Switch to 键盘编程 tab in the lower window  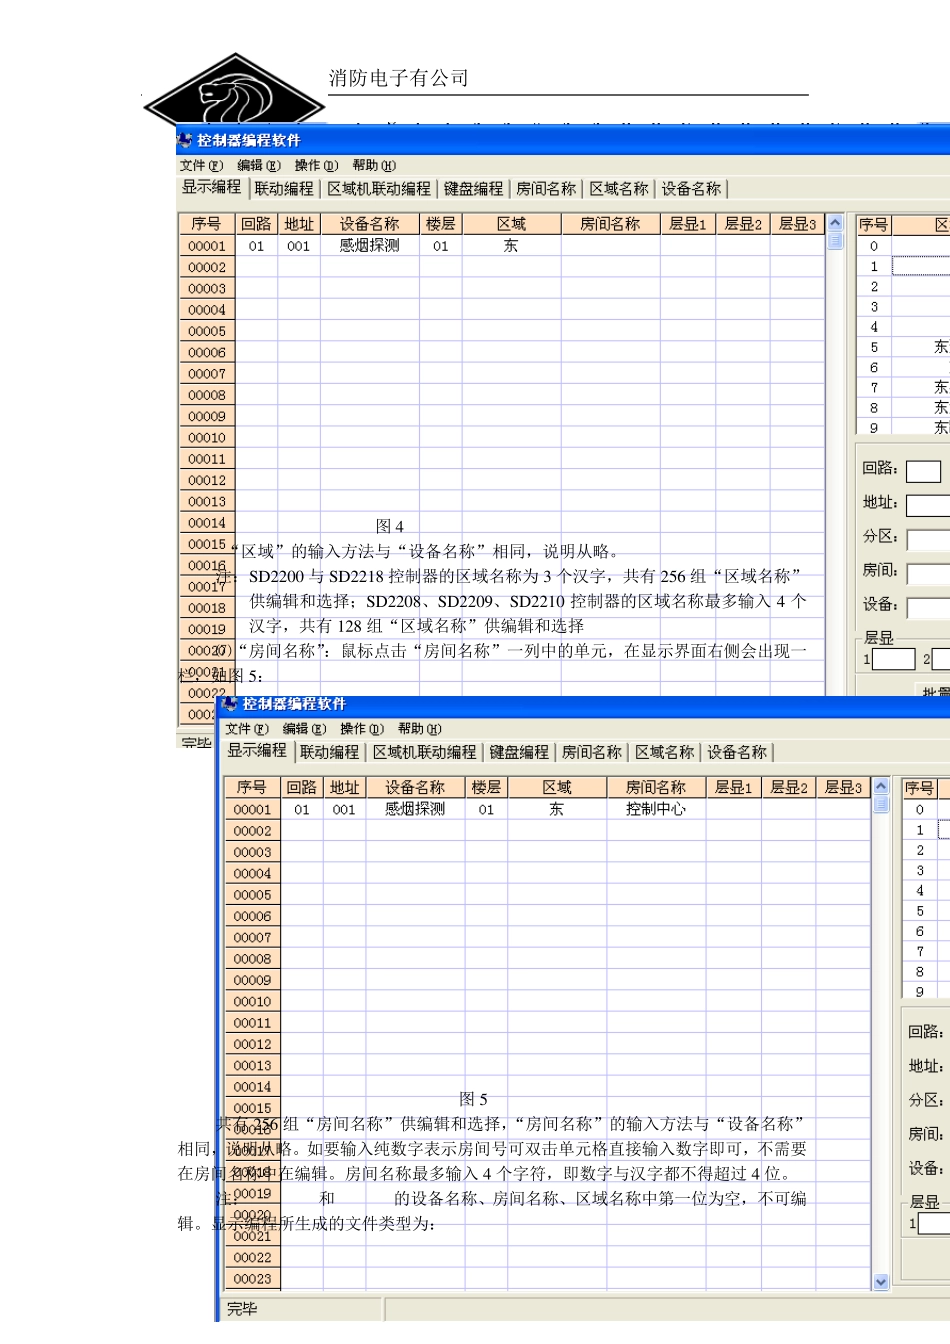519,752
